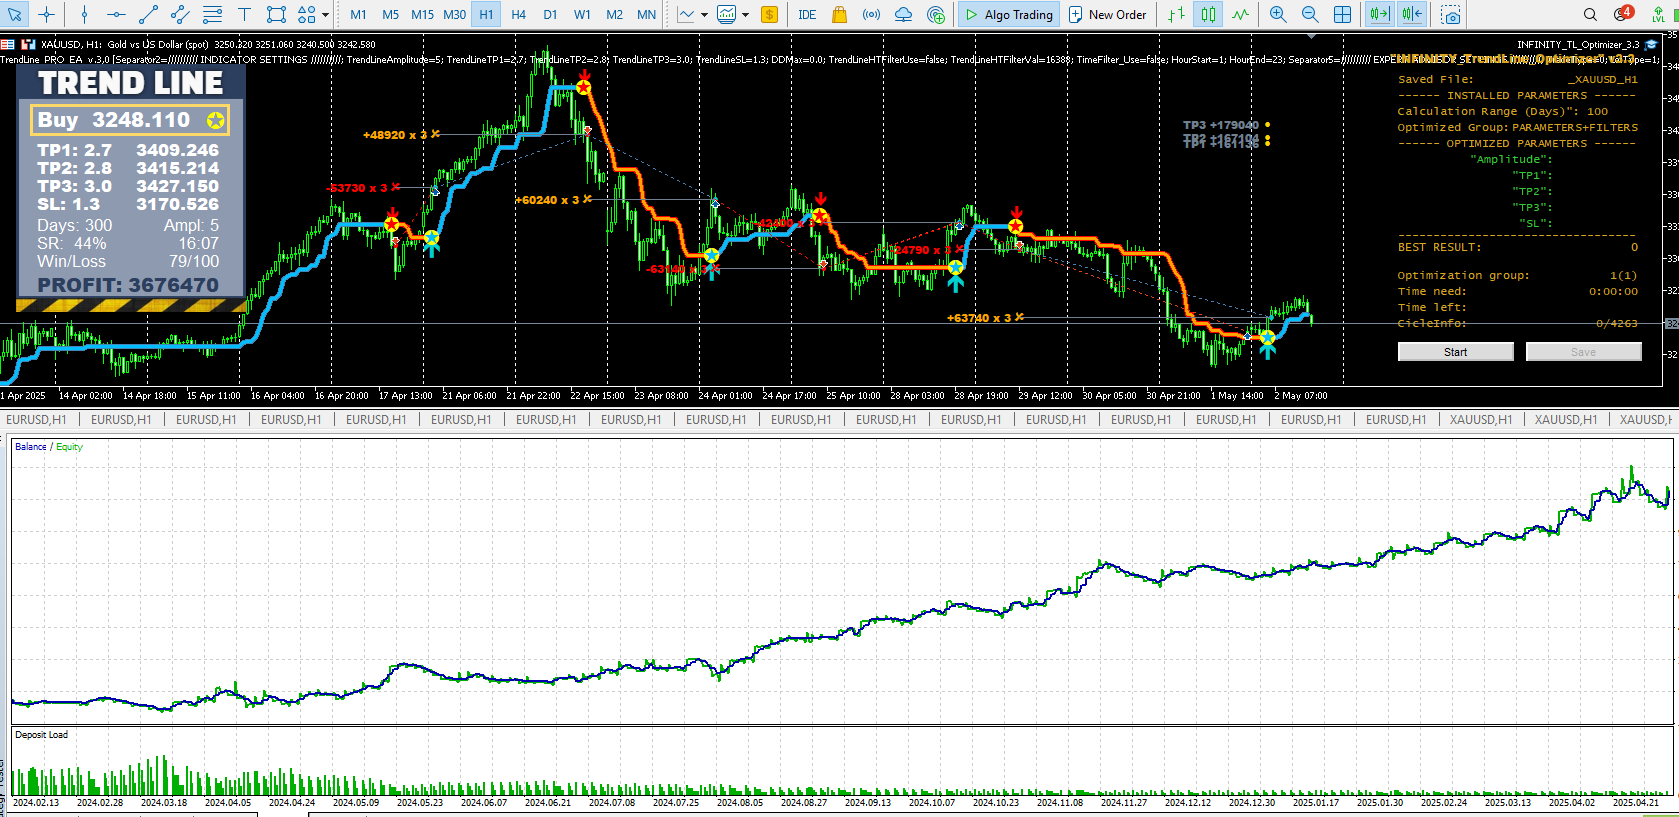1679x817 pixels.
Task: Select the first XAUUSD,H1 chart tab
Action: pos(1480,420)
